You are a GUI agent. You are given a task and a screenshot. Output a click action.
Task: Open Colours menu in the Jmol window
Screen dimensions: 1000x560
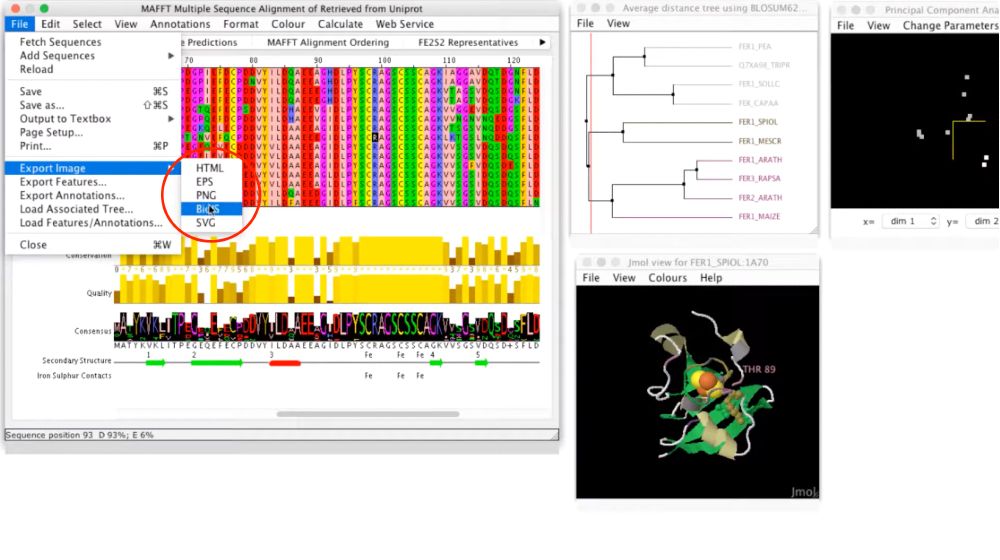[x=667, y=278]
